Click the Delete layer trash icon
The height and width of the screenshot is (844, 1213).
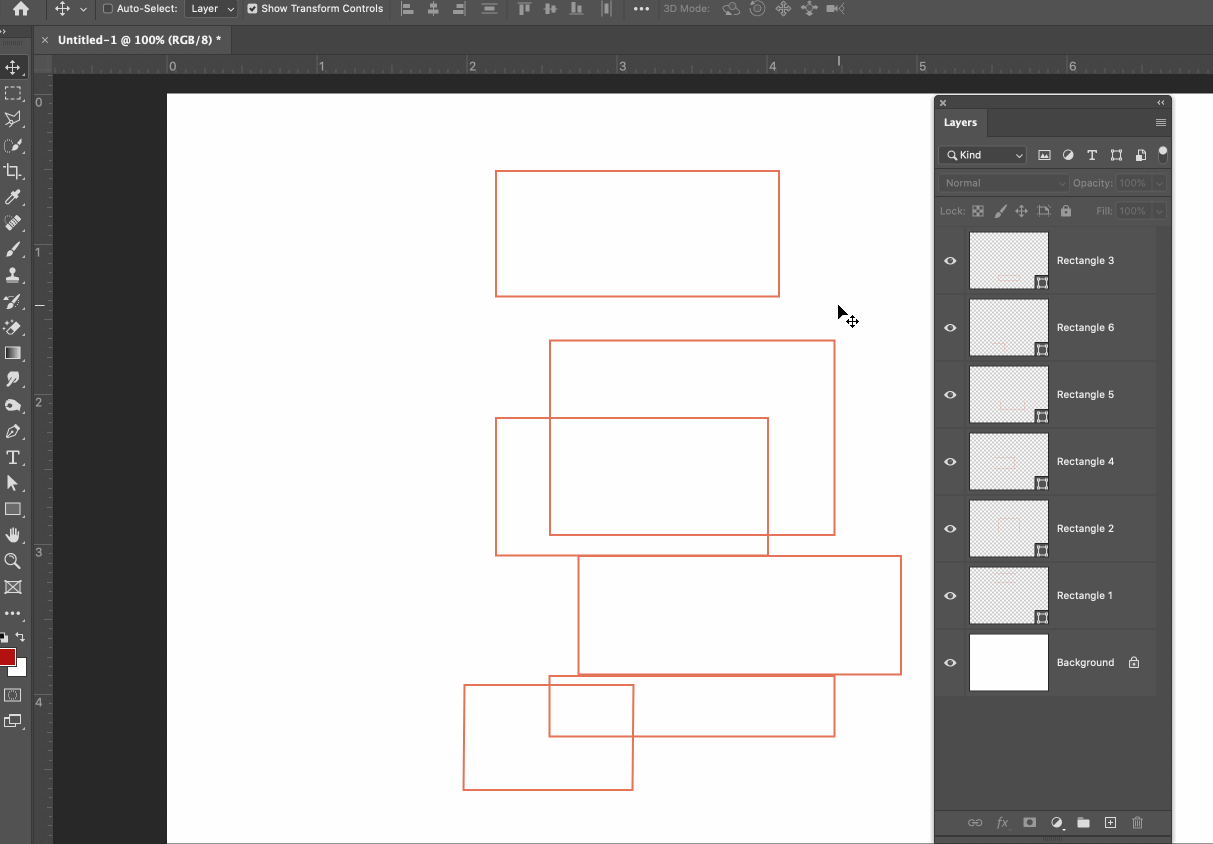pyautogui.click(x=1137, y=823)
